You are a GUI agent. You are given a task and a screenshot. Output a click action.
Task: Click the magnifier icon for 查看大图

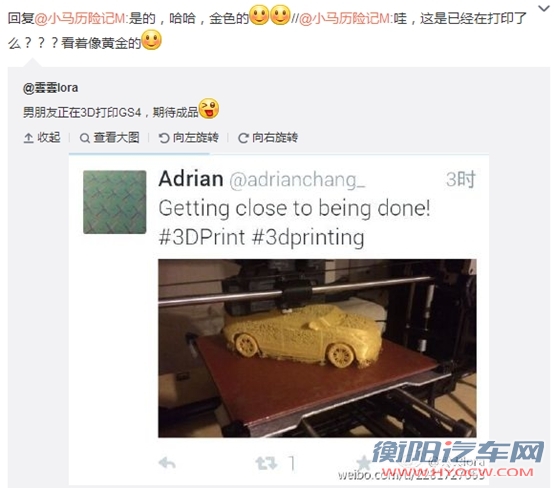[x=84, y=138]
